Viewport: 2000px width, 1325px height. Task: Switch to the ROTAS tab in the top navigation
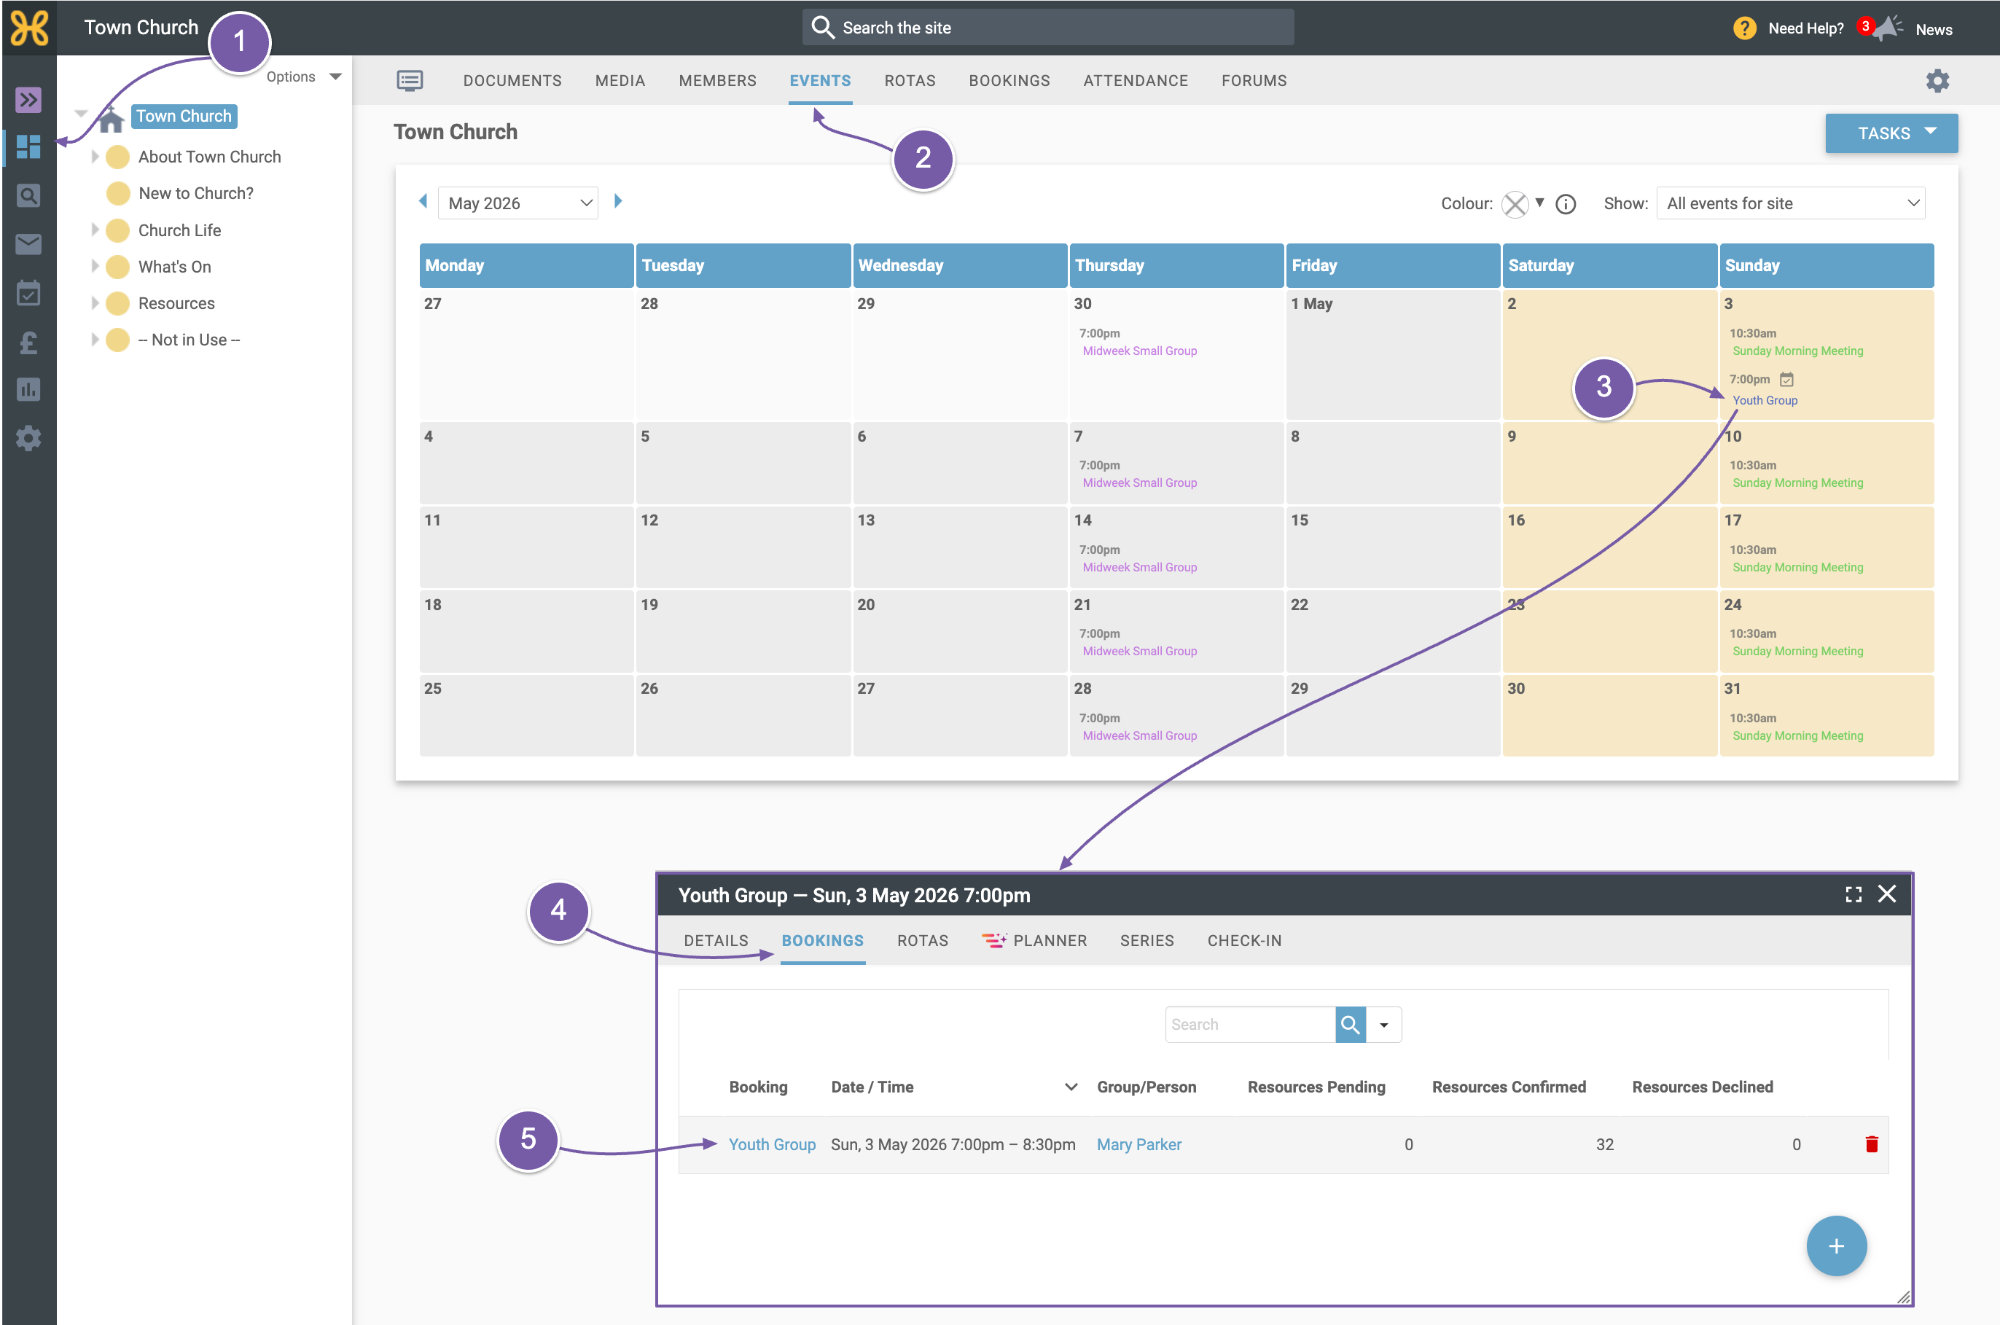909,81
